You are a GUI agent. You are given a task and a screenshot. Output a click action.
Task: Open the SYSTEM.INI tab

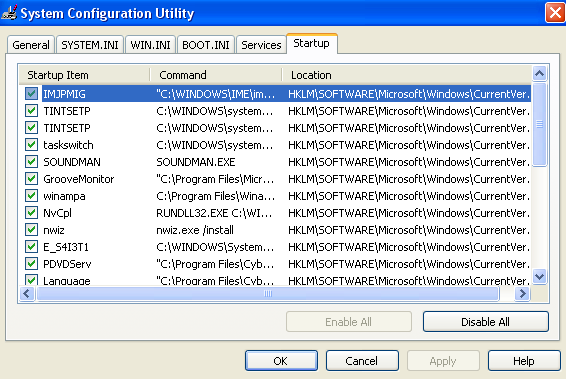[90, 45]
